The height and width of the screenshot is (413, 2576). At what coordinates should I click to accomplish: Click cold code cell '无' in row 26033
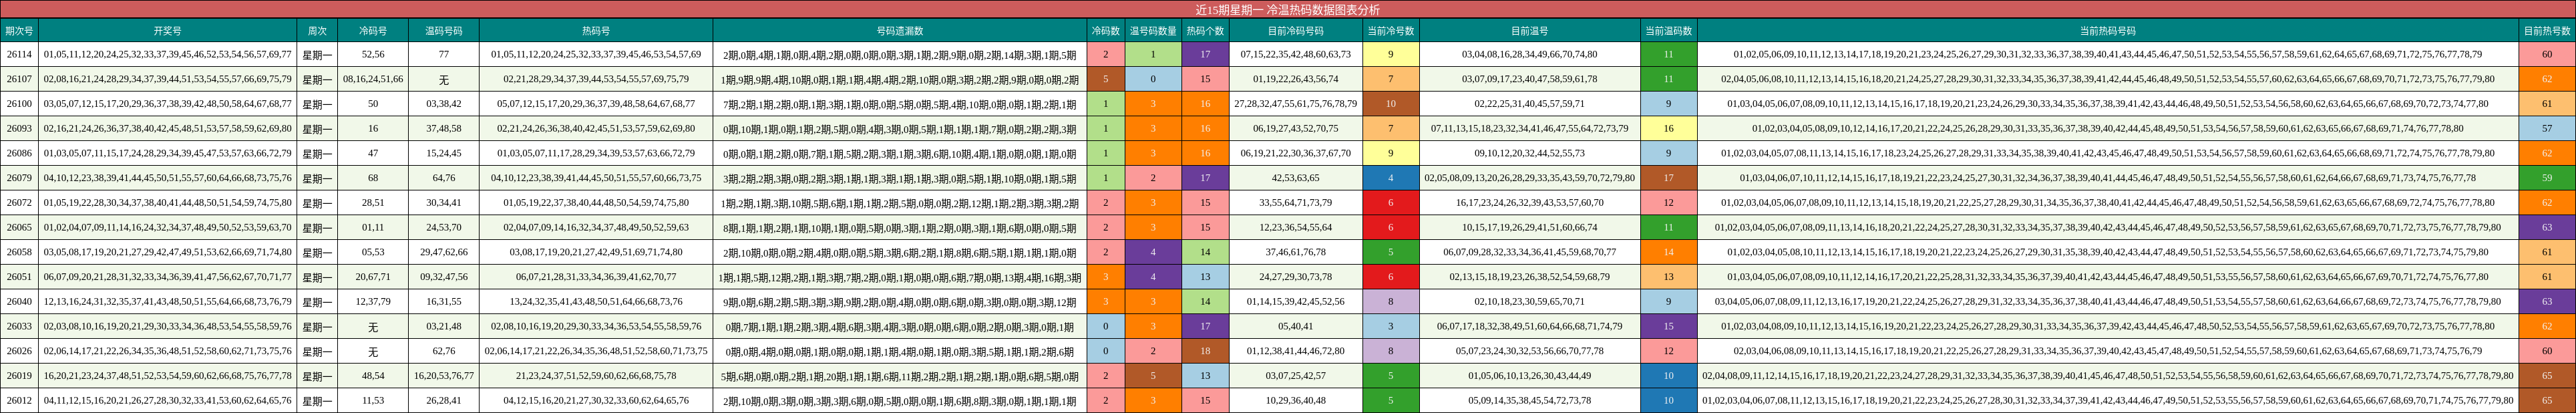tap(373, 326)
